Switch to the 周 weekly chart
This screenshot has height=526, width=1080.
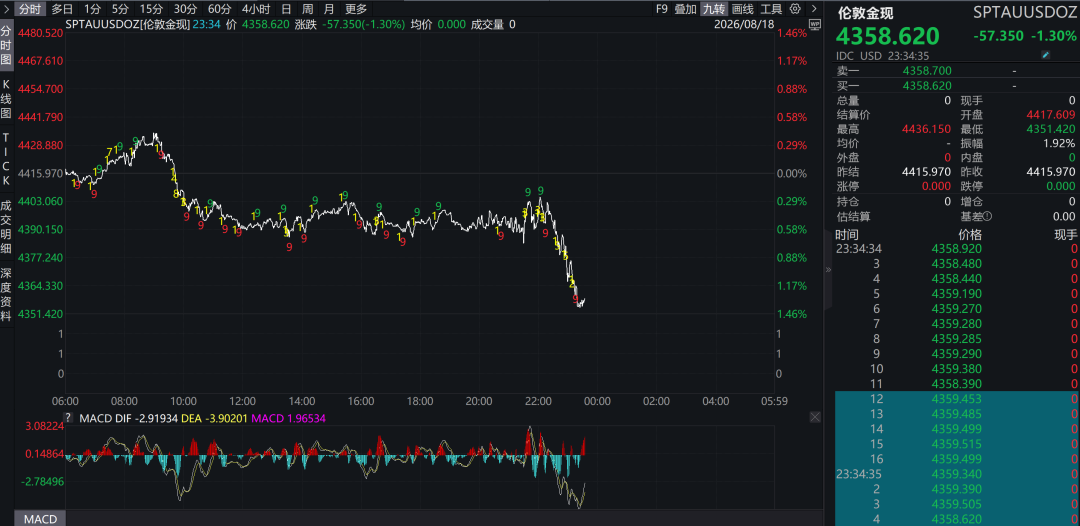tap(308, 9)
